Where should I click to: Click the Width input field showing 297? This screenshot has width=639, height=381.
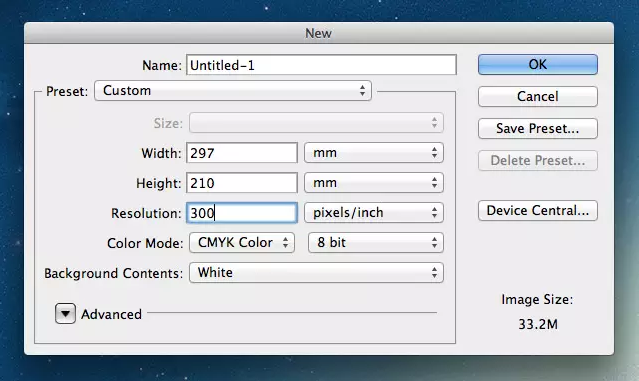242,153
